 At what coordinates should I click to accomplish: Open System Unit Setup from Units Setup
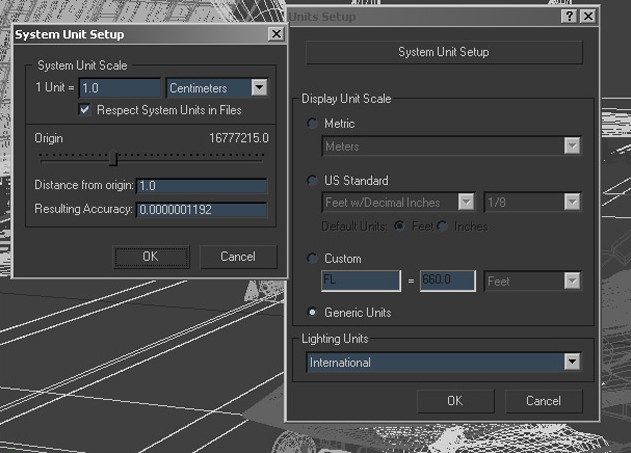tap(444, 52)
